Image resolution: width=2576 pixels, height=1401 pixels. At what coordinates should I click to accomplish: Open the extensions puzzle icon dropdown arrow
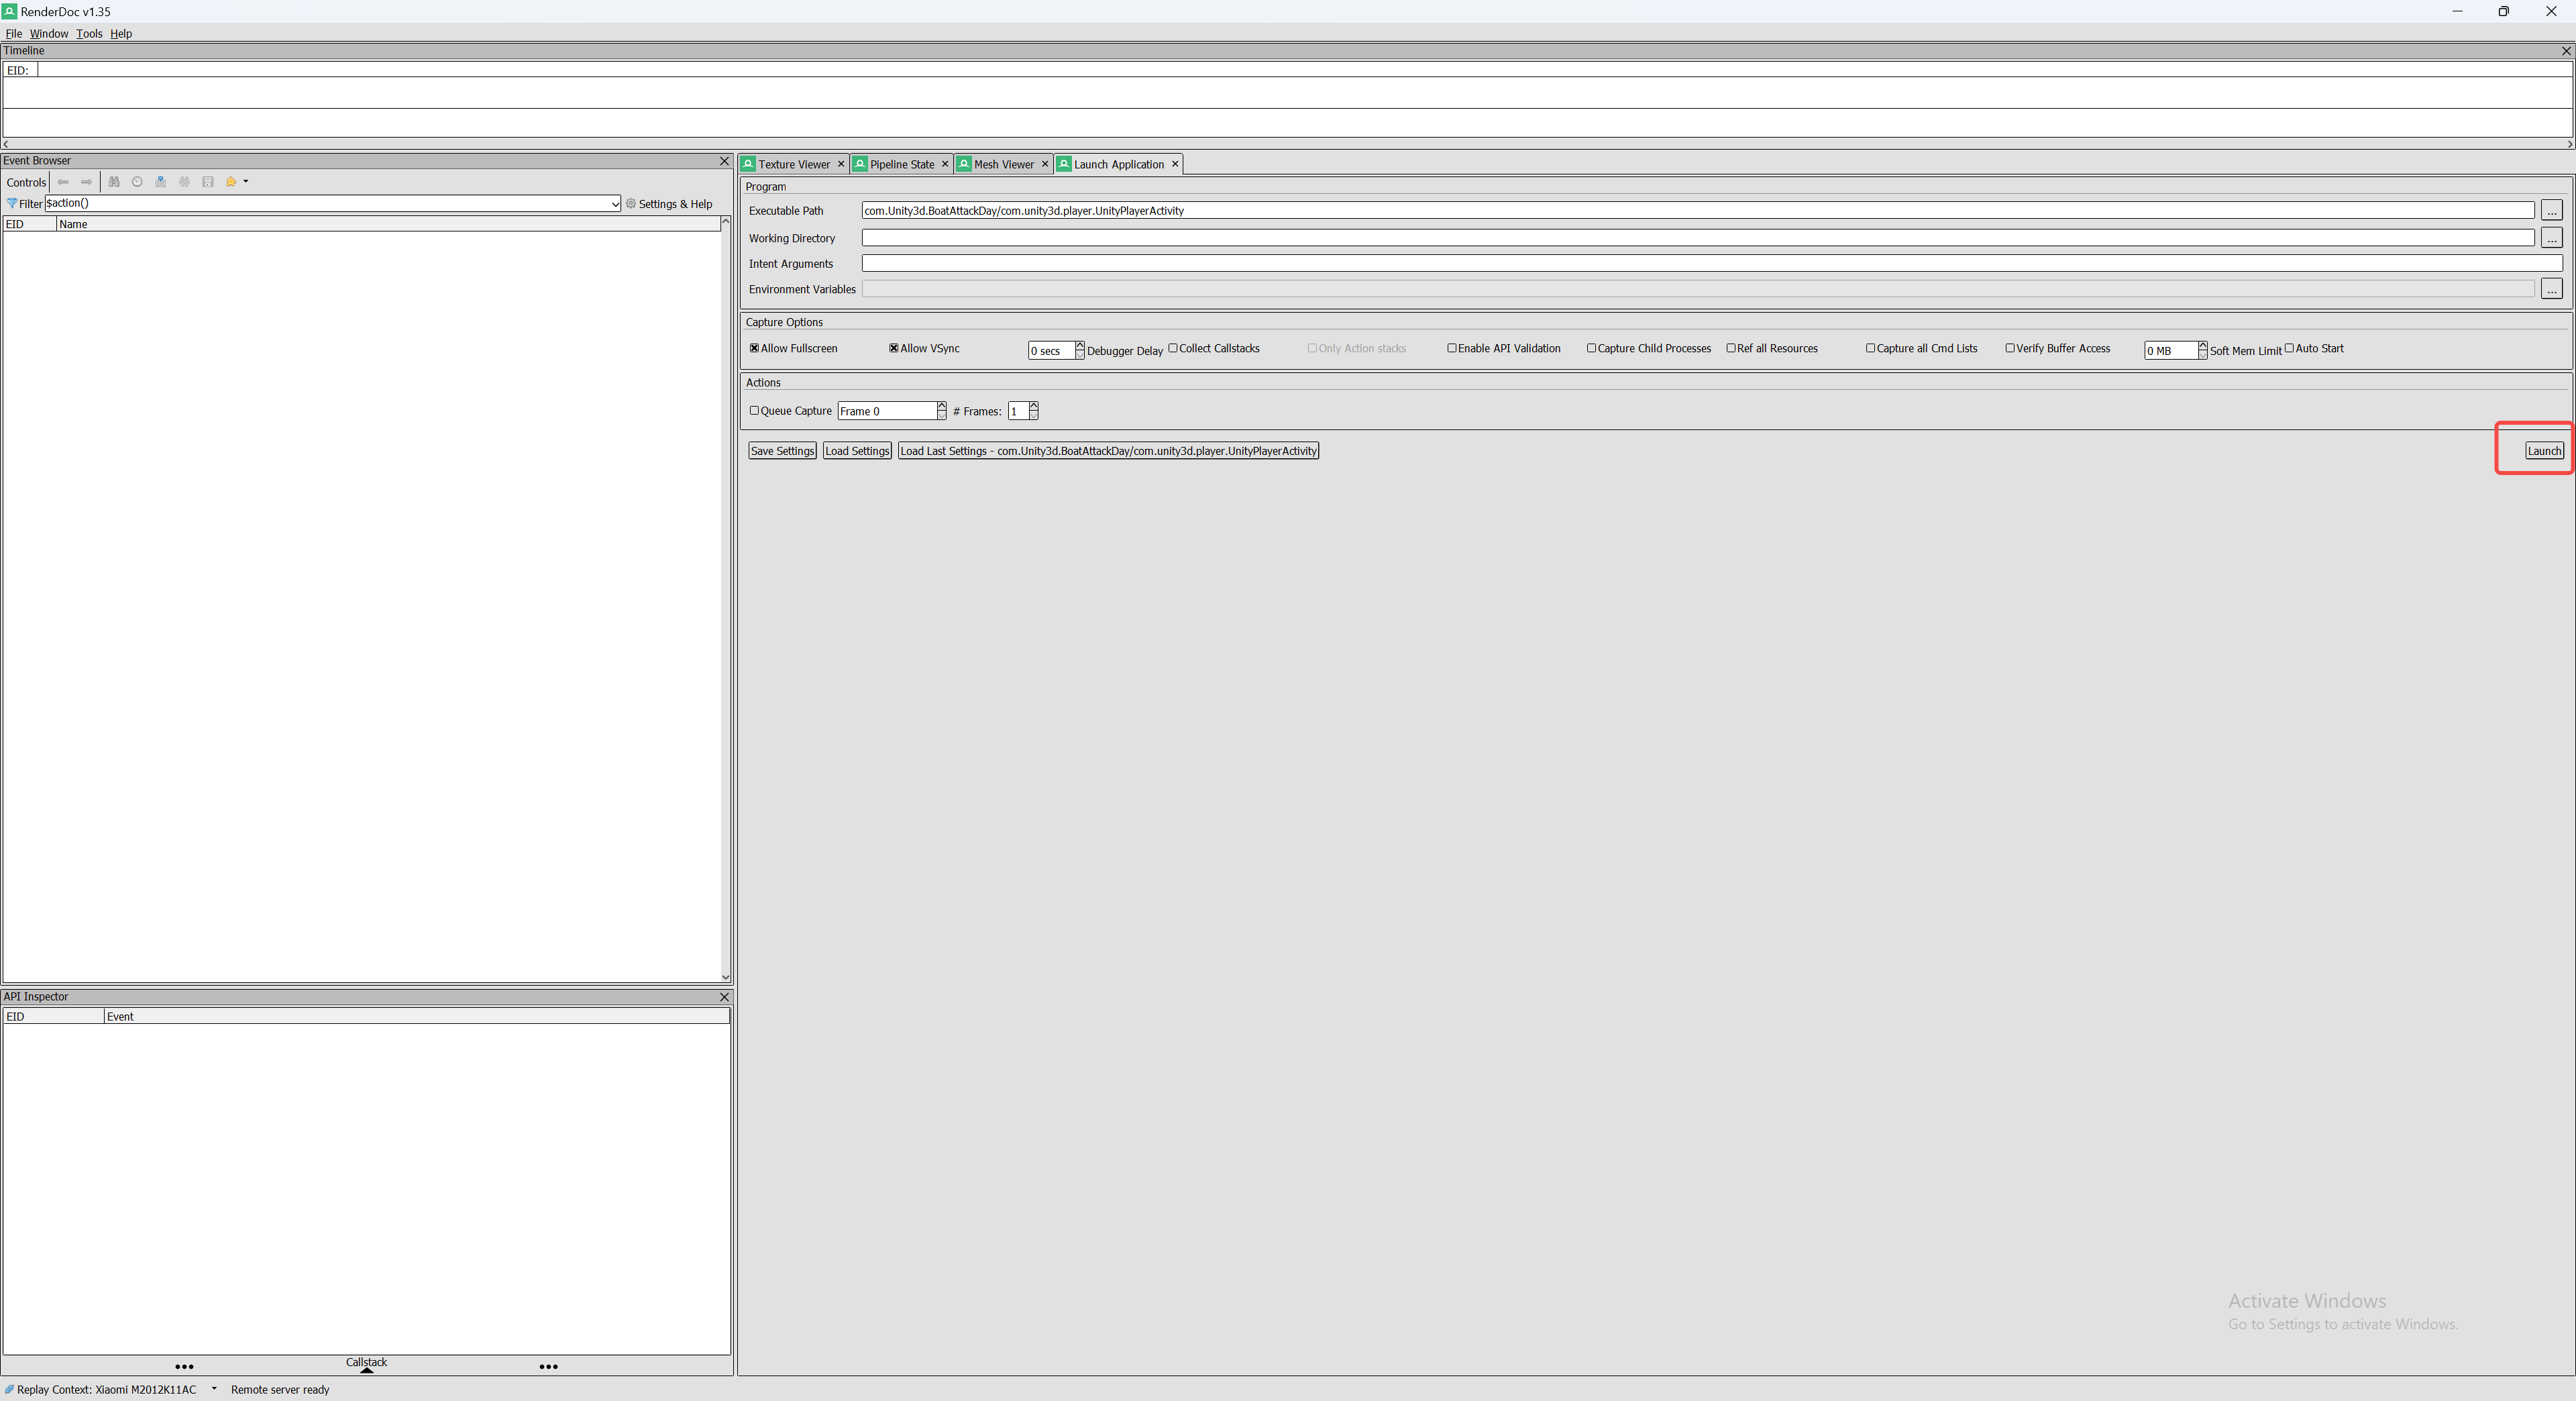point(246,182)
